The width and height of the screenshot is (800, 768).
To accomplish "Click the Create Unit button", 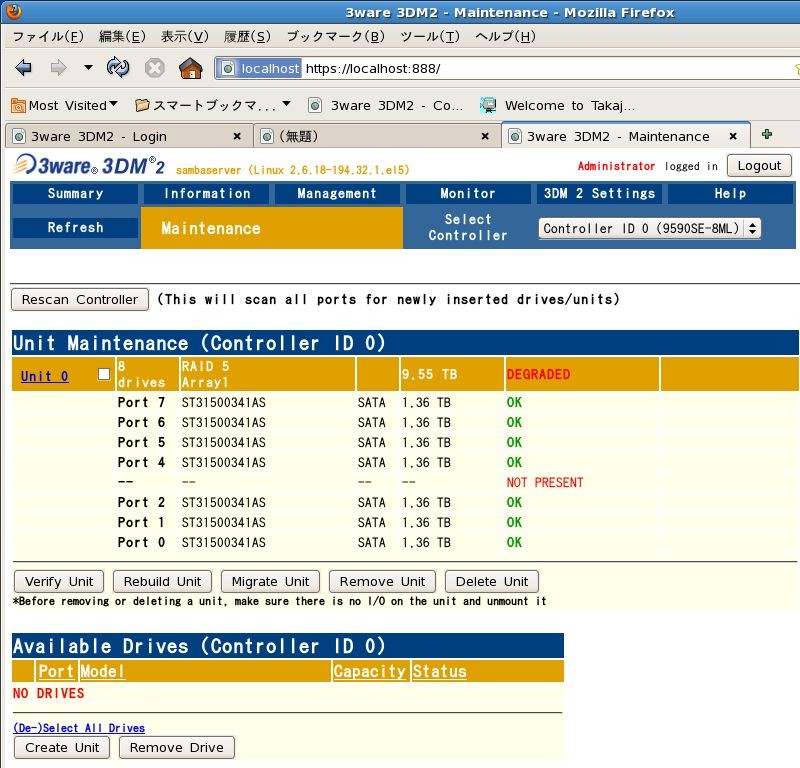I will coord(62,748).
